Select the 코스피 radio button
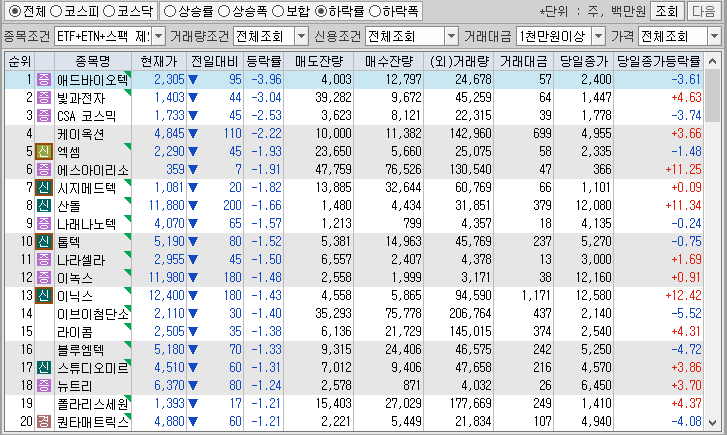The image size is (727, 435). (56, 11)
